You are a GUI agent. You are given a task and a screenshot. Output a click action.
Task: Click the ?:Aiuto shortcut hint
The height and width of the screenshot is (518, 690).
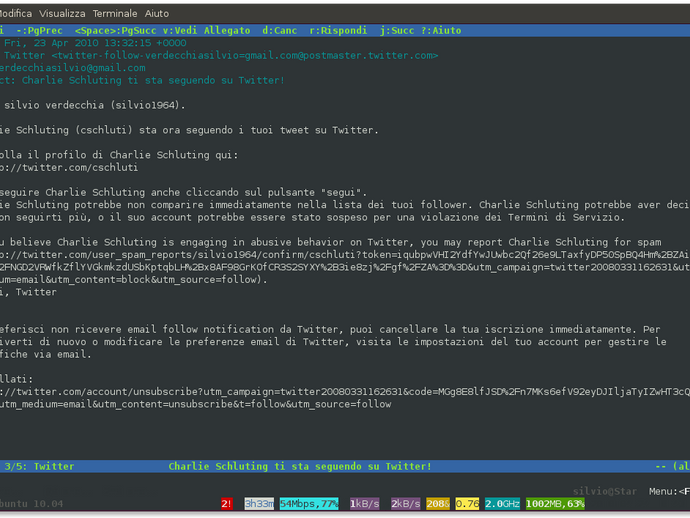click(441, 30)
